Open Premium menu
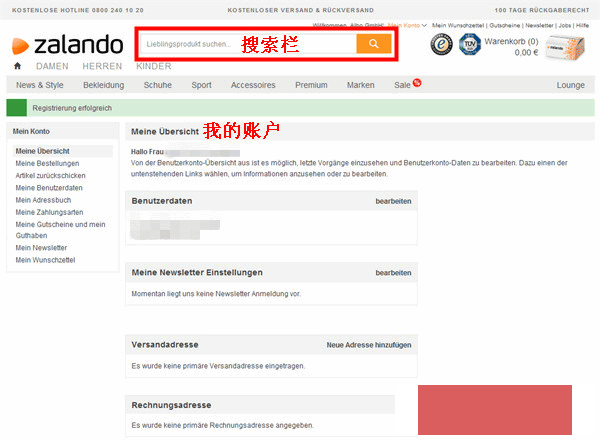Screen dimensions: 600x440 311,85
